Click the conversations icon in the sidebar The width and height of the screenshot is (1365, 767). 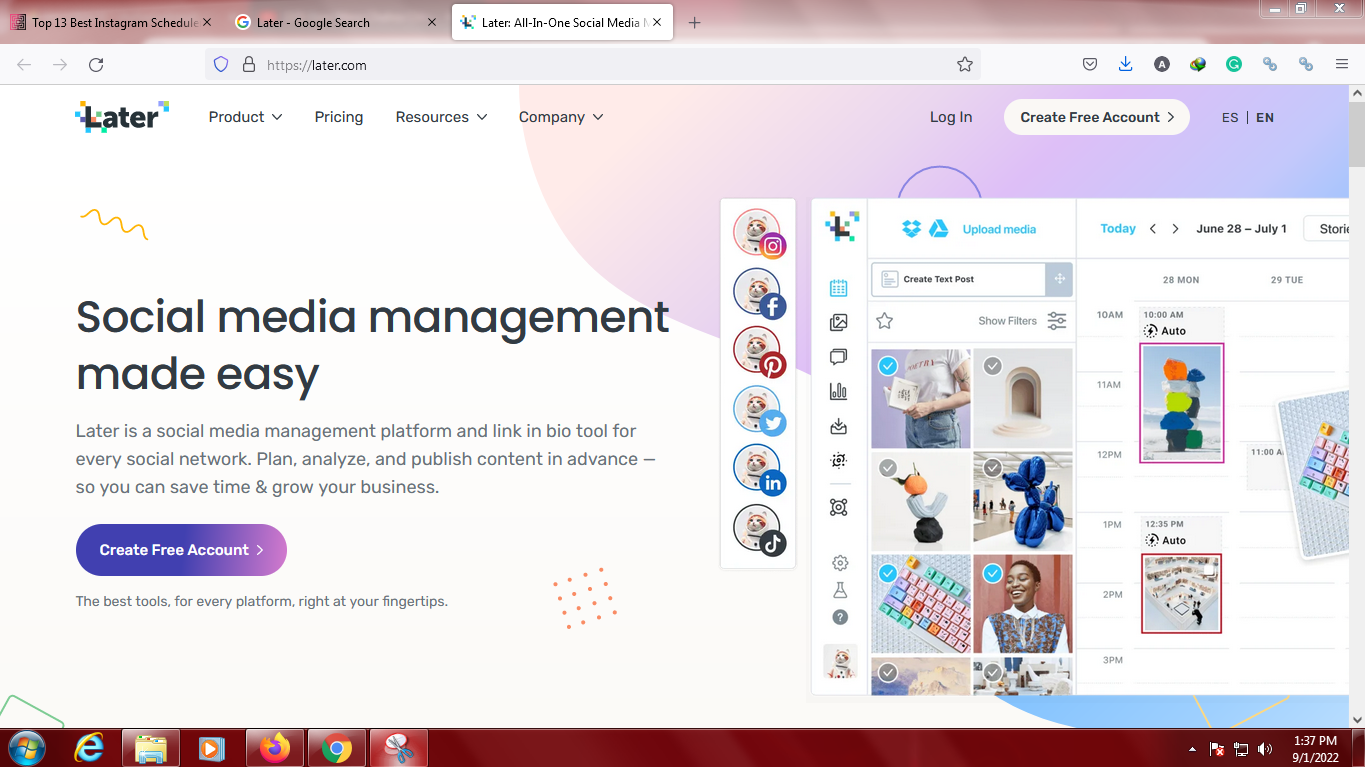[x=839, y=357]
